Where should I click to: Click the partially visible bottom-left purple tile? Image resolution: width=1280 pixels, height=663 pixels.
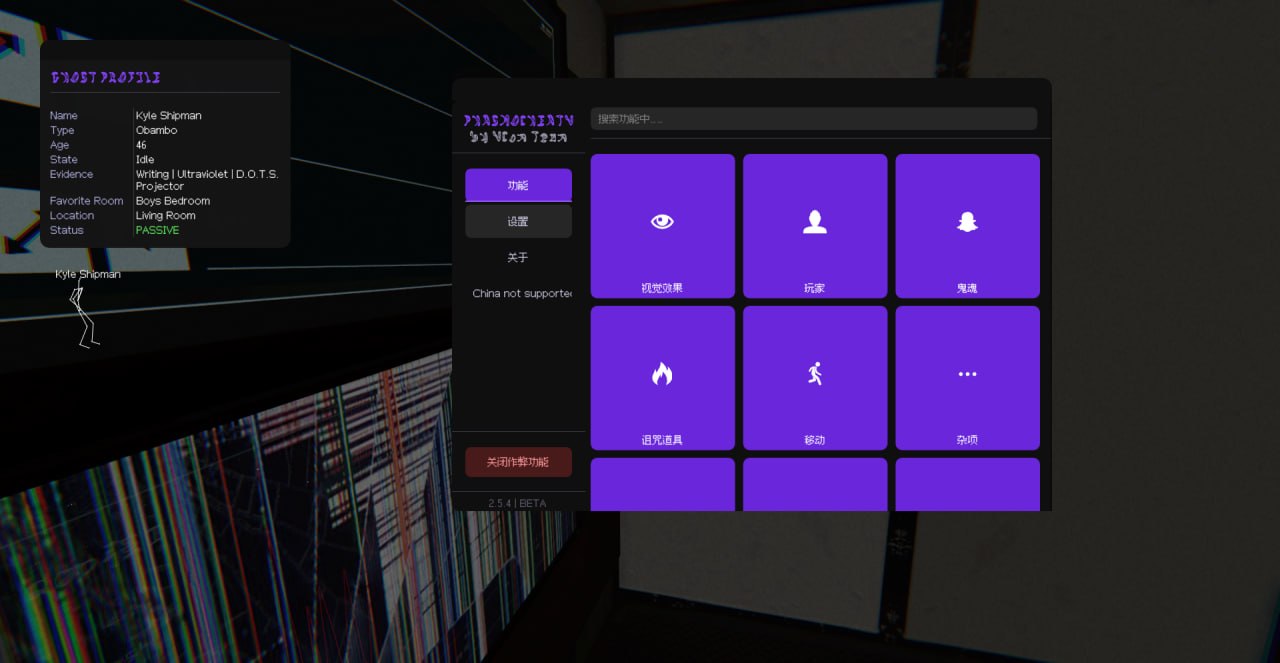(662, 484)
